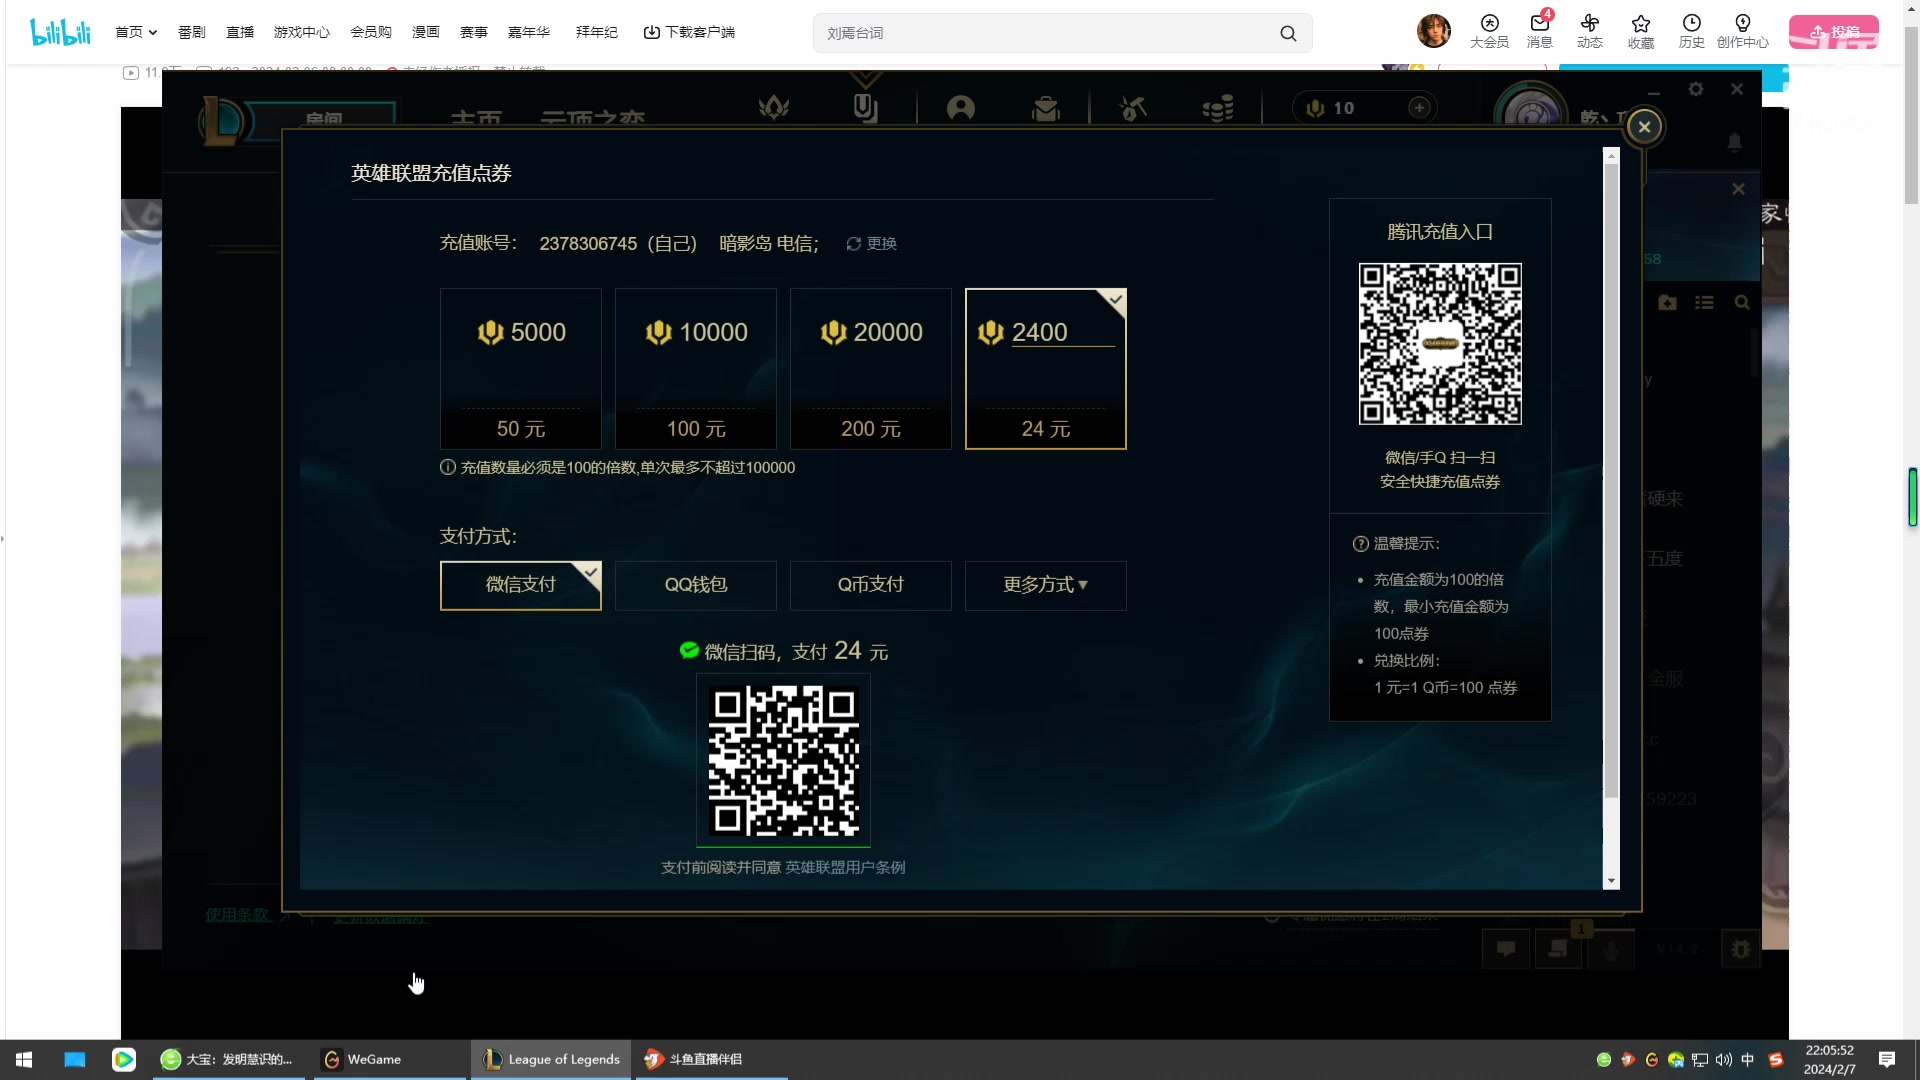1920x1080 pixels.
Task: Select the custom 2400 points package
Action: pyautogui.click(x=1046, y=369)
